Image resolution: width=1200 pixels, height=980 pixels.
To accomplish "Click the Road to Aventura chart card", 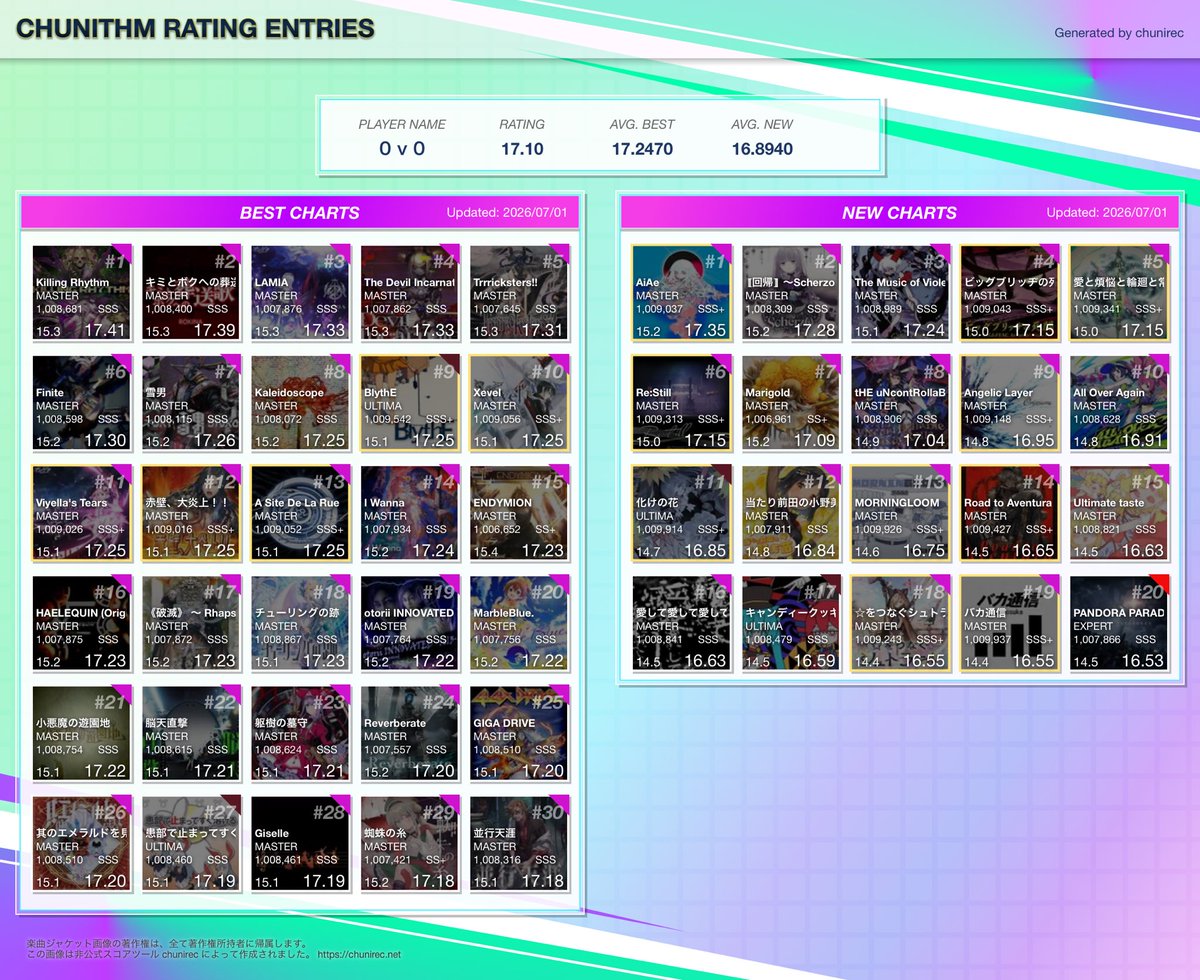I will point(1010,512).
